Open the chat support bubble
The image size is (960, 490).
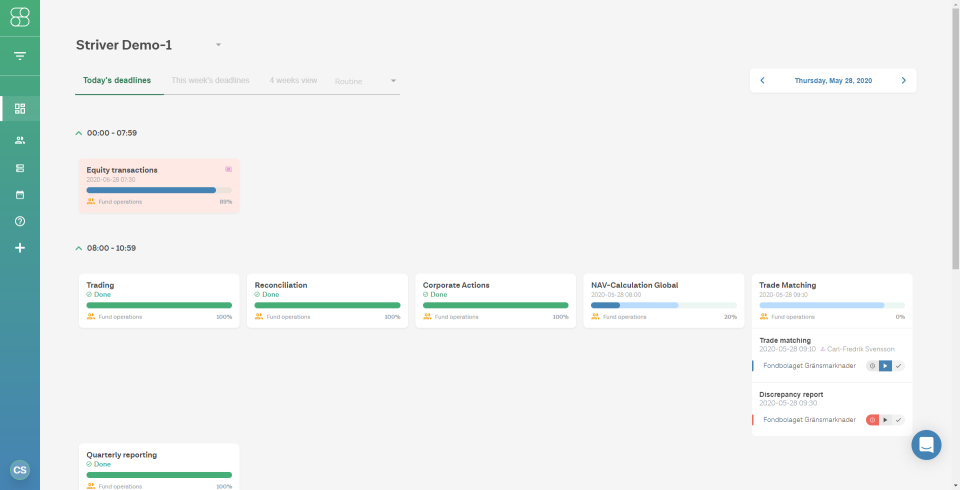pos(926,445)
